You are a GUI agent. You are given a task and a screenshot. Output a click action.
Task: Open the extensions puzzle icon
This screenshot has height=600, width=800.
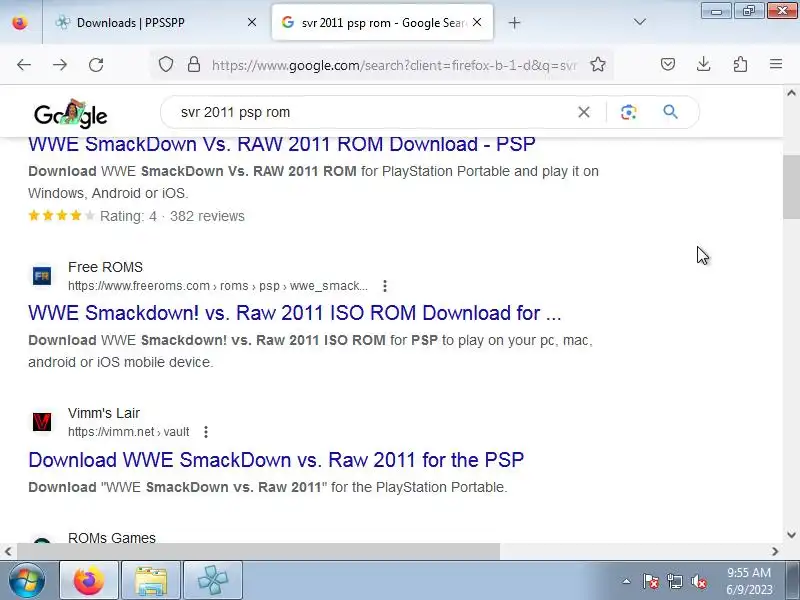point(740,64)
